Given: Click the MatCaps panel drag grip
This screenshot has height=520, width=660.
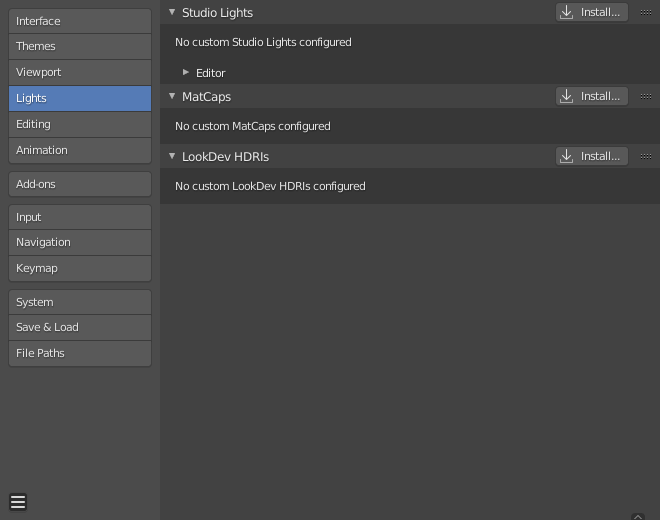Looking at the screenshot, I should (646, 97).
